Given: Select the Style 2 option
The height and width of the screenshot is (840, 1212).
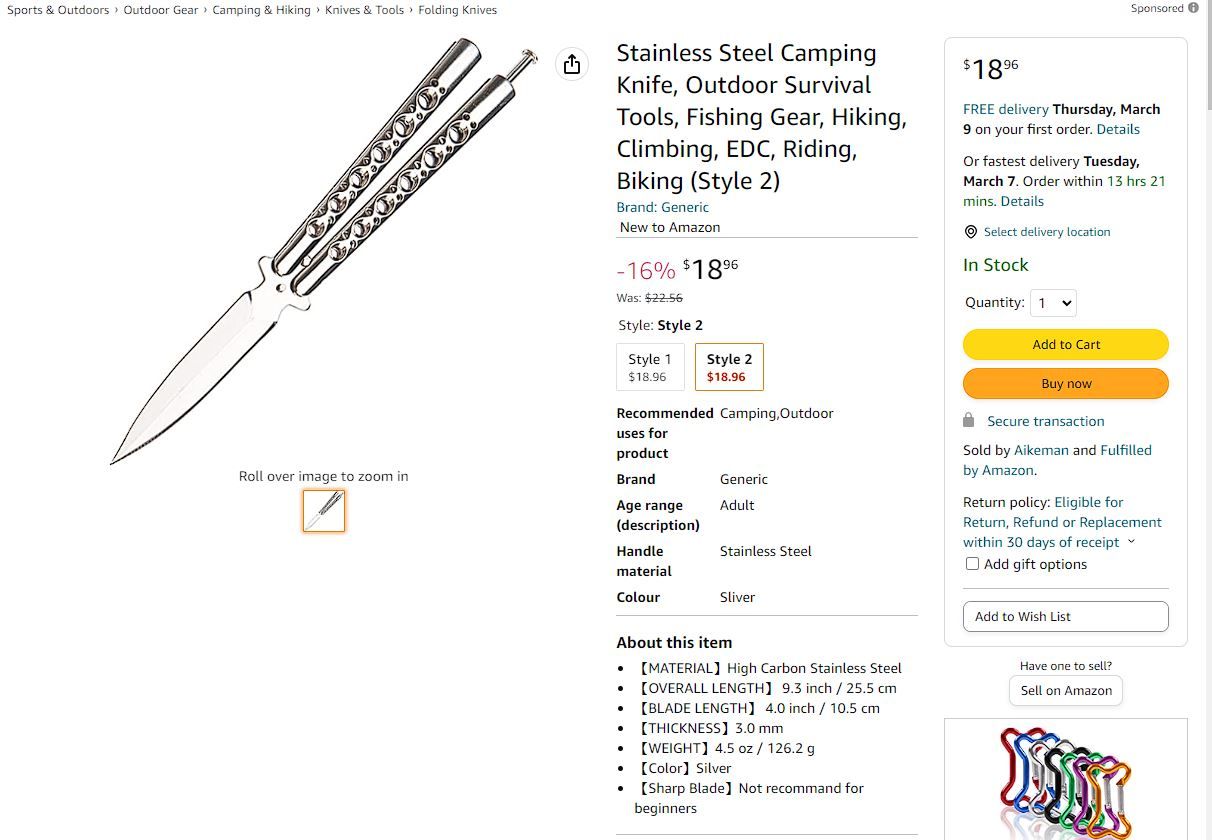Looking at the screenshot, I should coord(729,366).
